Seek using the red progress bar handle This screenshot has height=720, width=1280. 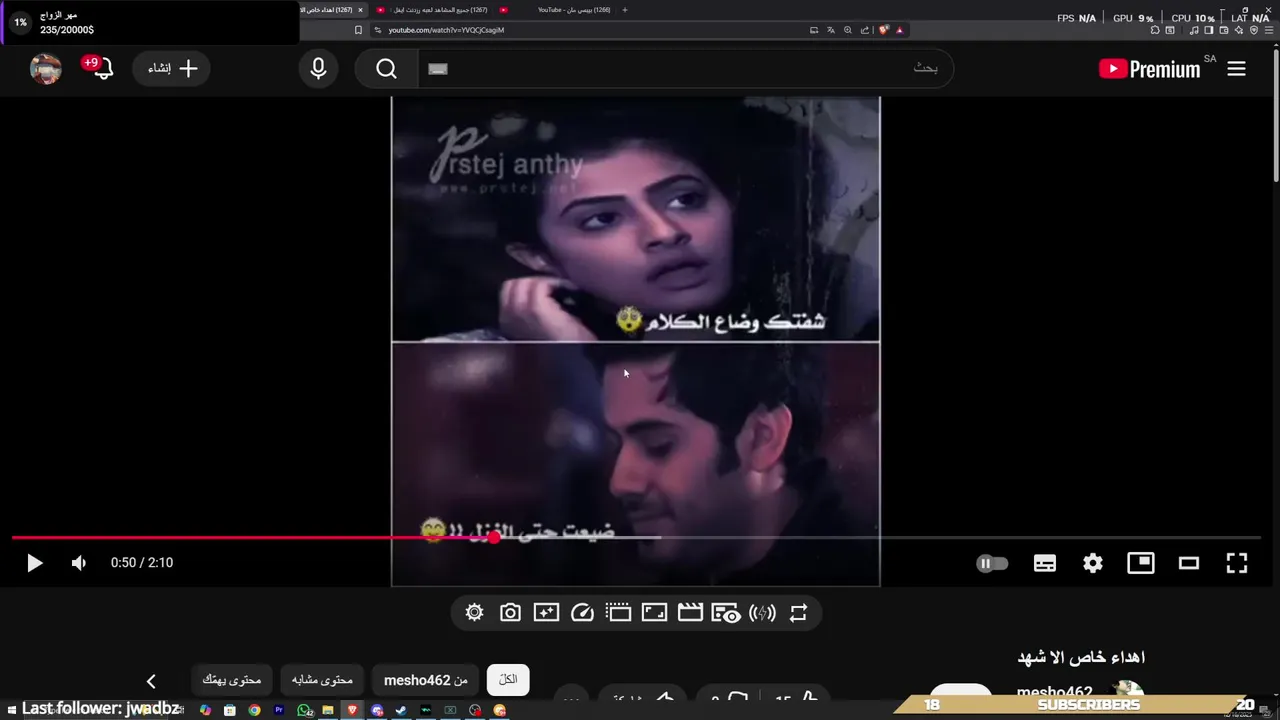pos(494,538)
